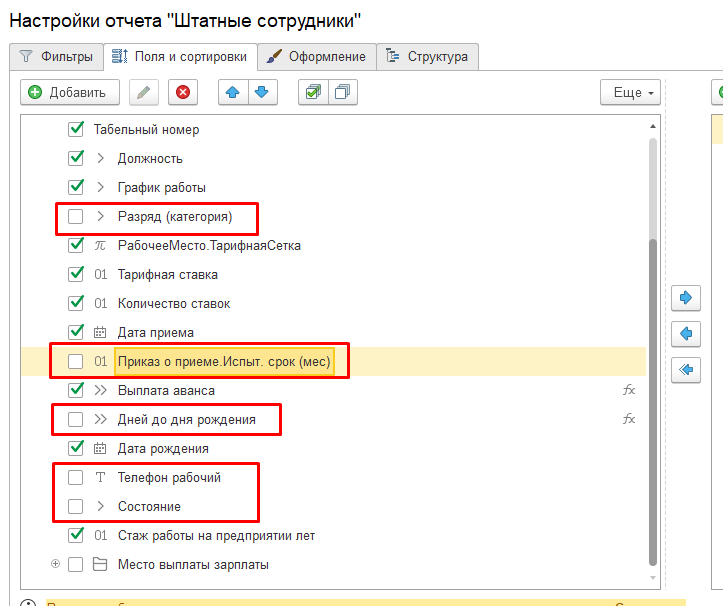The height and width of the screenshot is (606, 723).
Task: Move field down with blue down arrow
Action: (x=261, y=92)
